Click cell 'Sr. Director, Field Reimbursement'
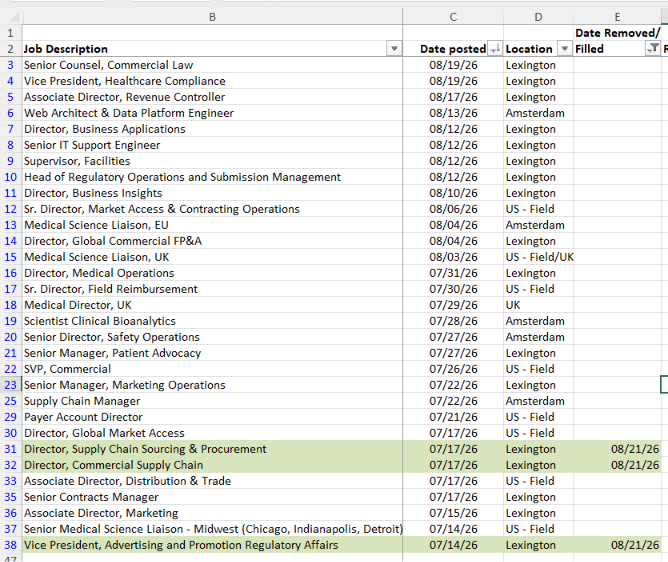Screen dimensions: 668x562 point(212,289)
